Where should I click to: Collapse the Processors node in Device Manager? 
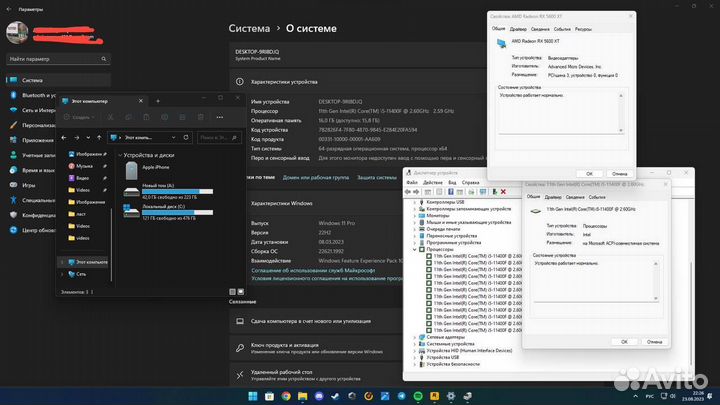coord(416,249)
